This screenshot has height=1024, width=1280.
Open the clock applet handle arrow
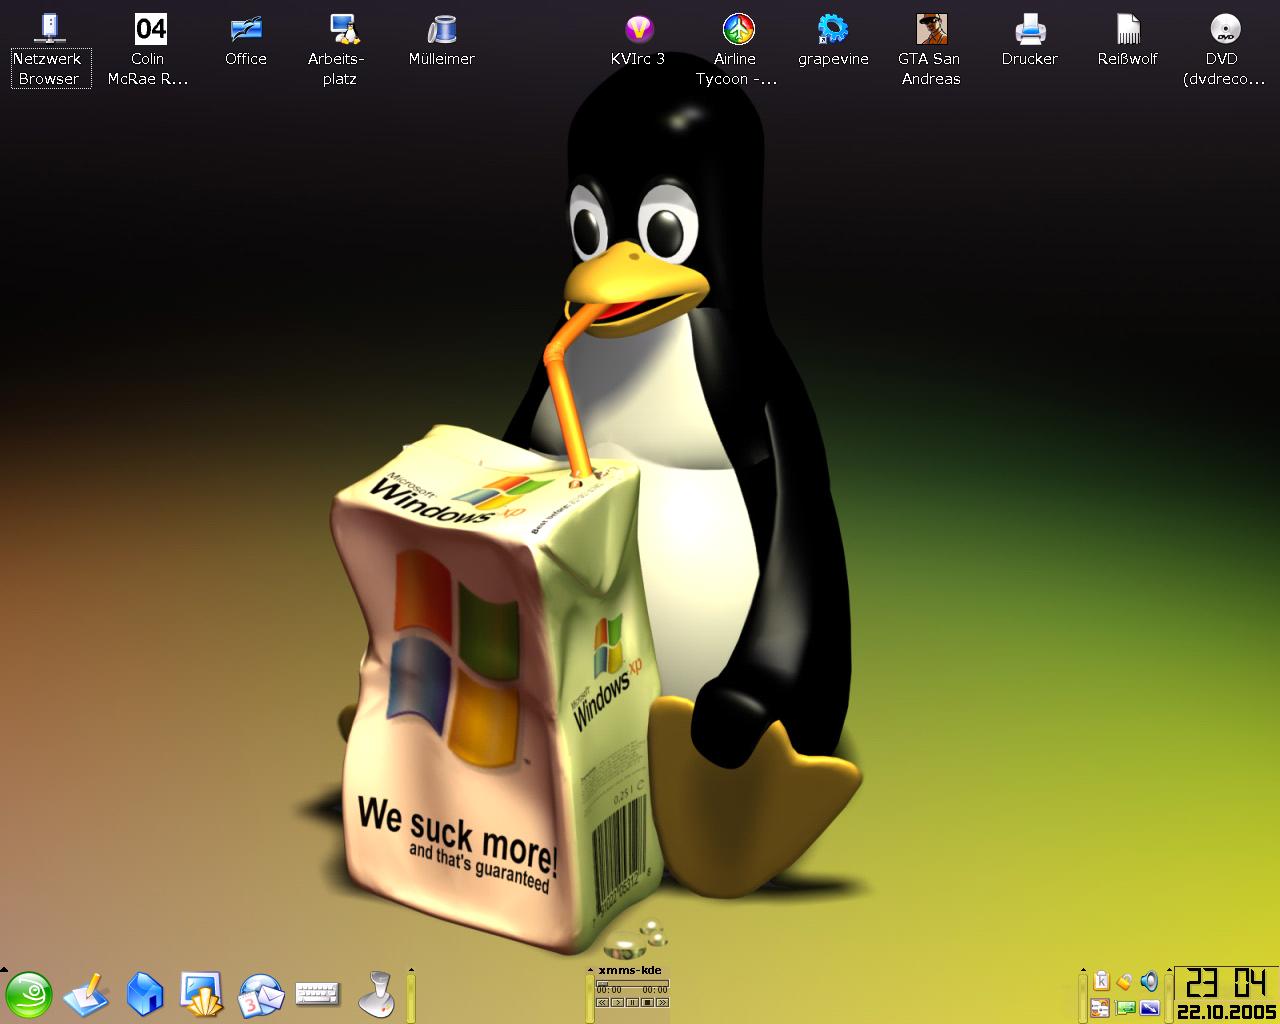1169,969
